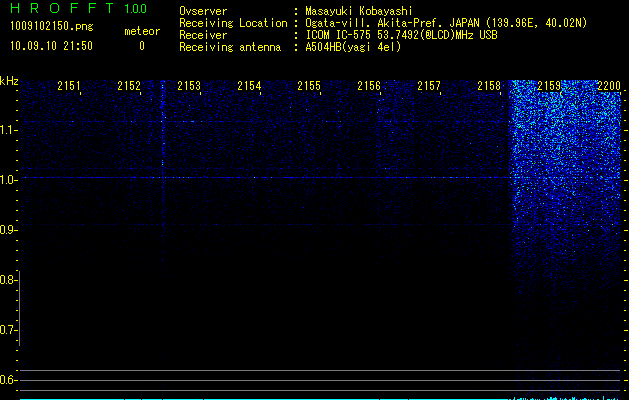
Task: Click the 2154 time marker
Action: pos(249,86)
